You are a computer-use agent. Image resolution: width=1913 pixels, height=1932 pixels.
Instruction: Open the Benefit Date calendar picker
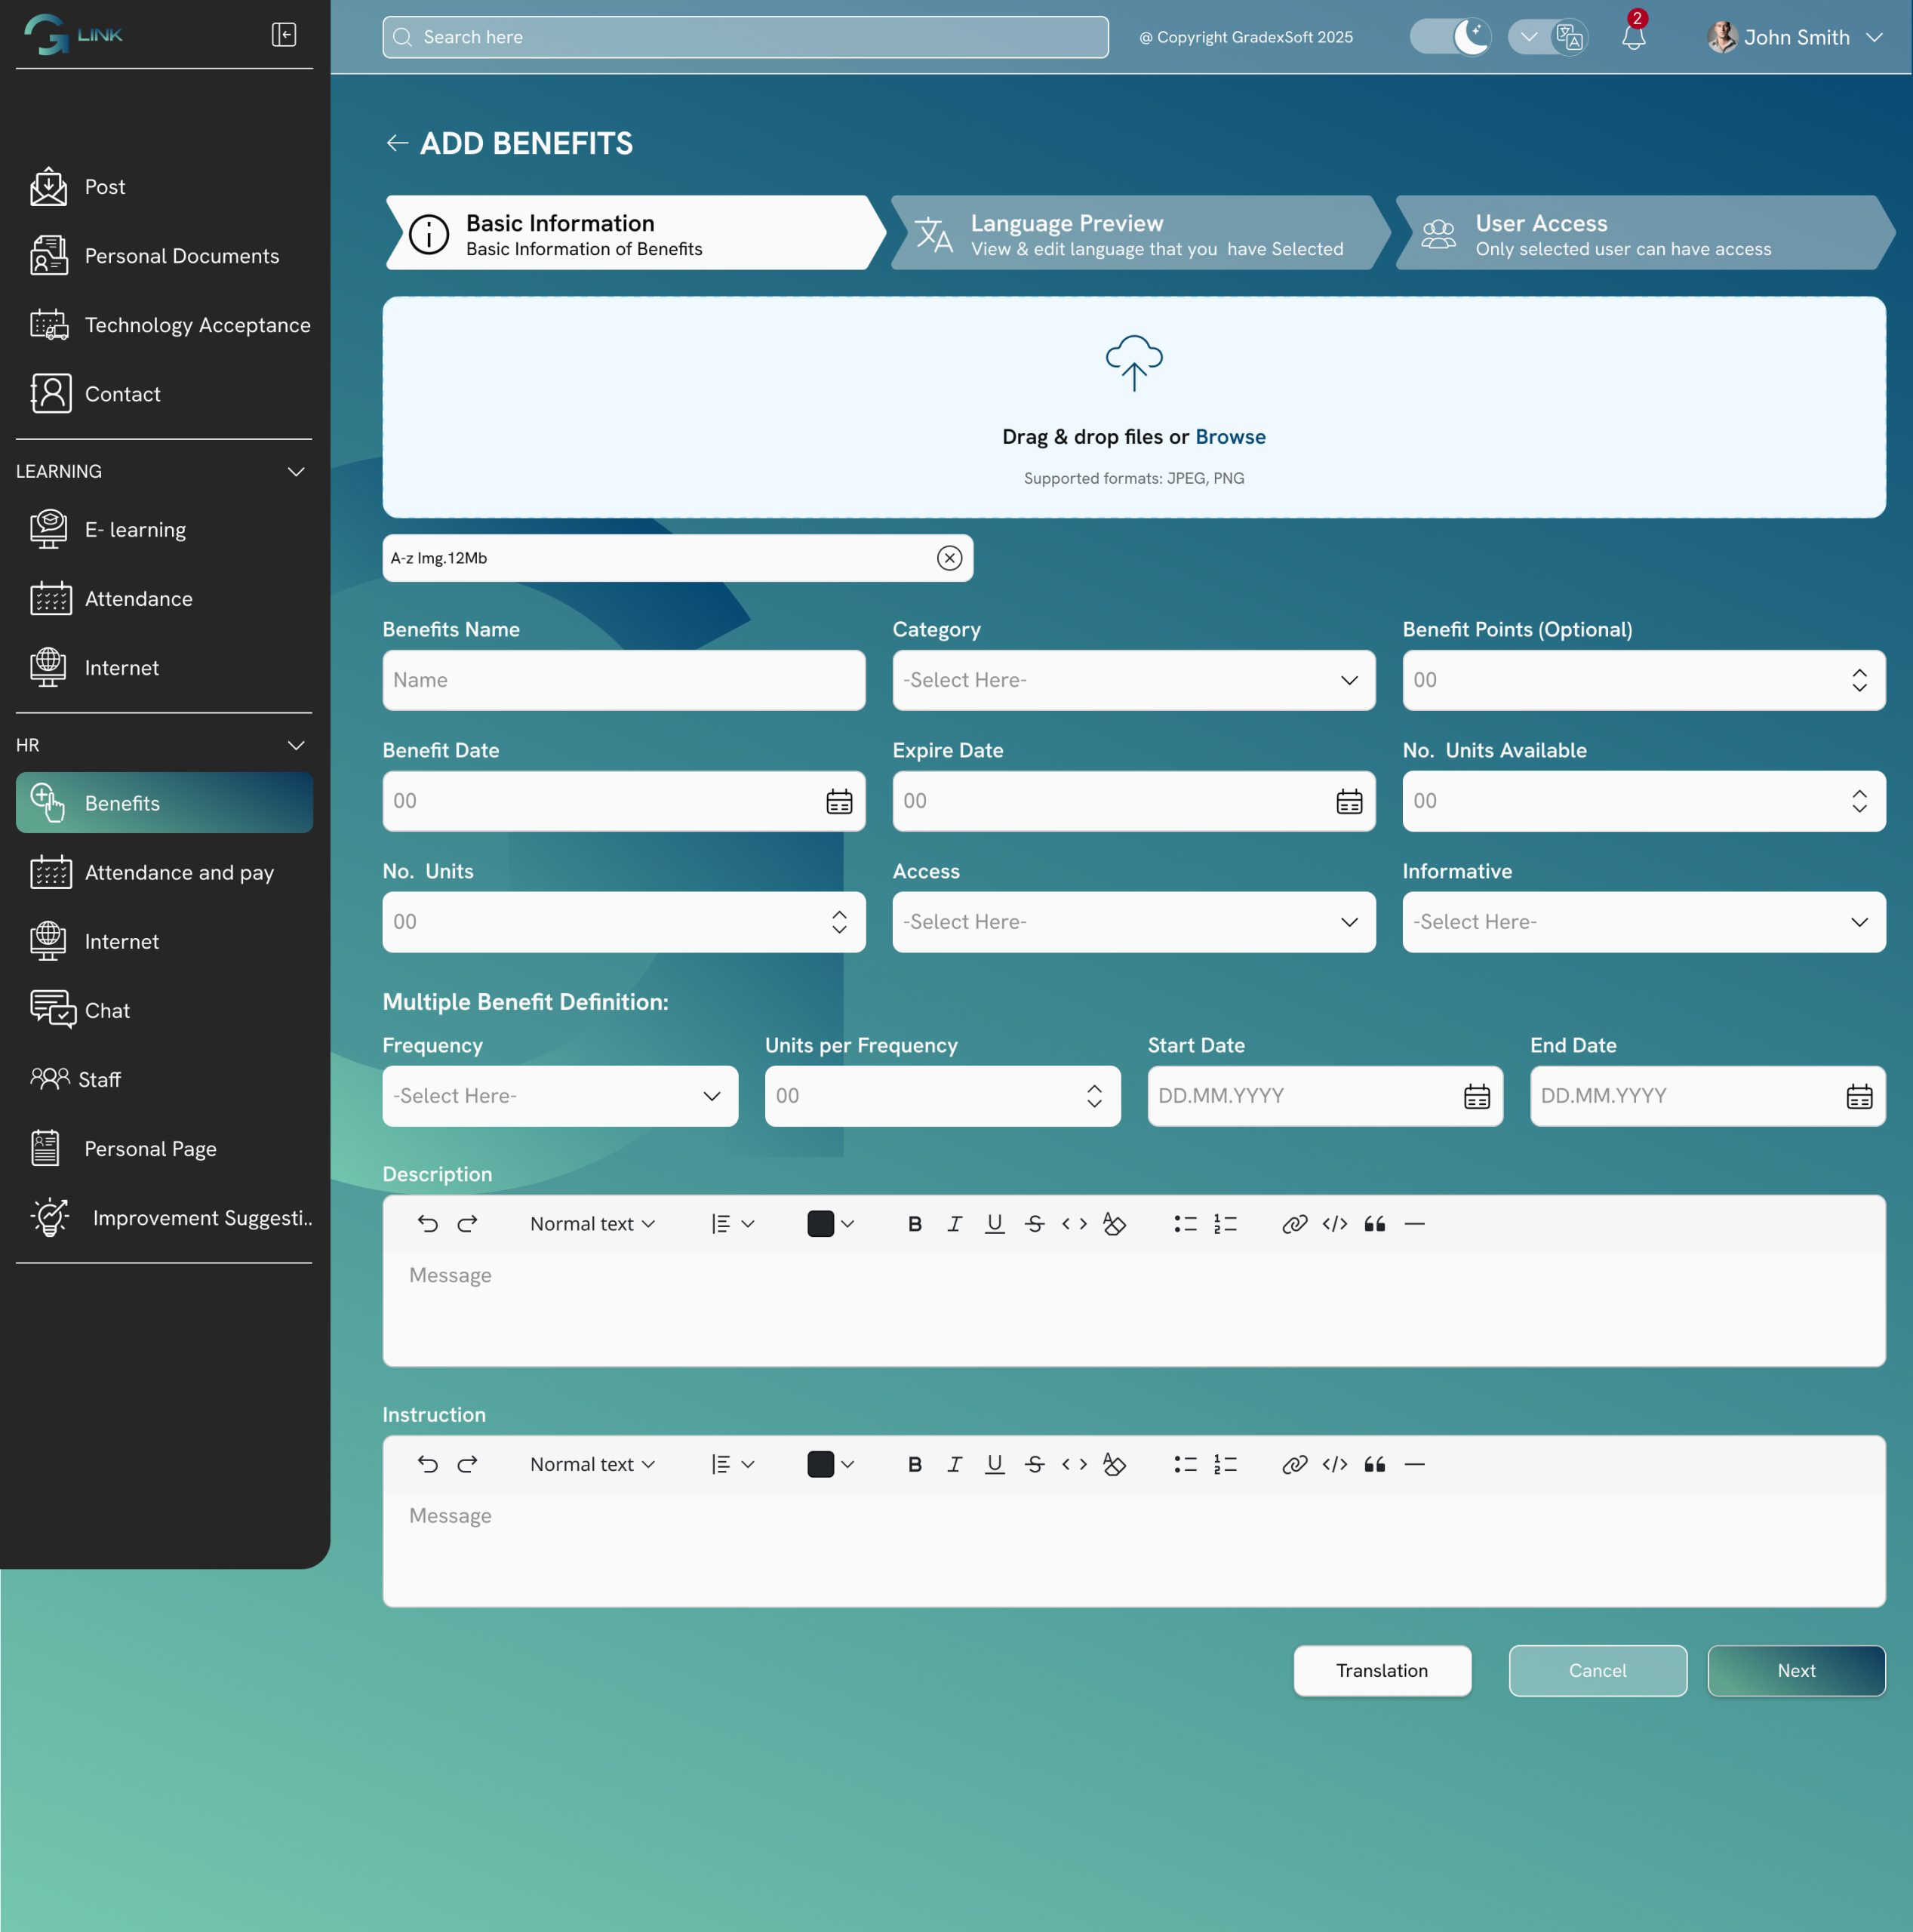tap(839, 801)
